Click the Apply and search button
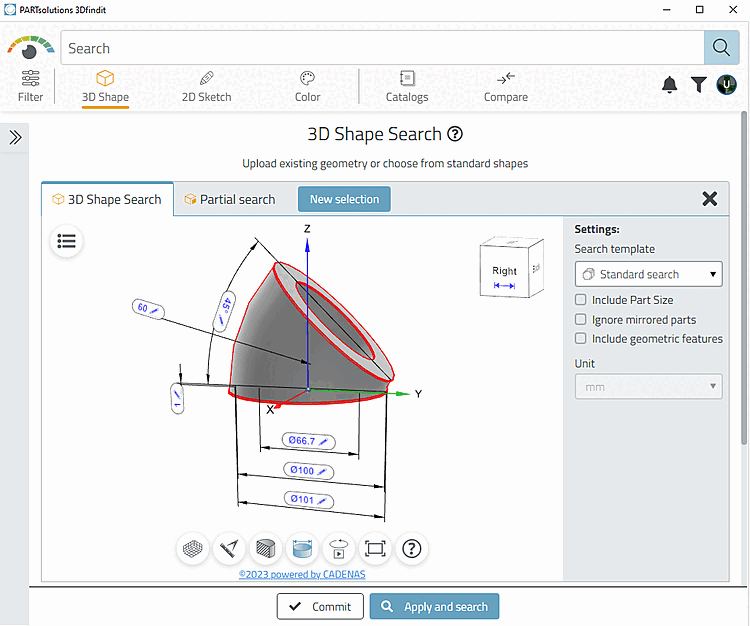 [434, 606]
